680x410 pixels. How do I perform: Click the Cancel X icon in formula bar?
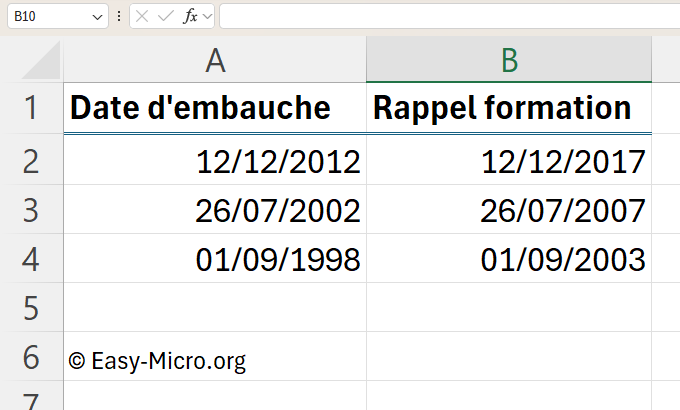pyautogui.click(x=142, y=16)
